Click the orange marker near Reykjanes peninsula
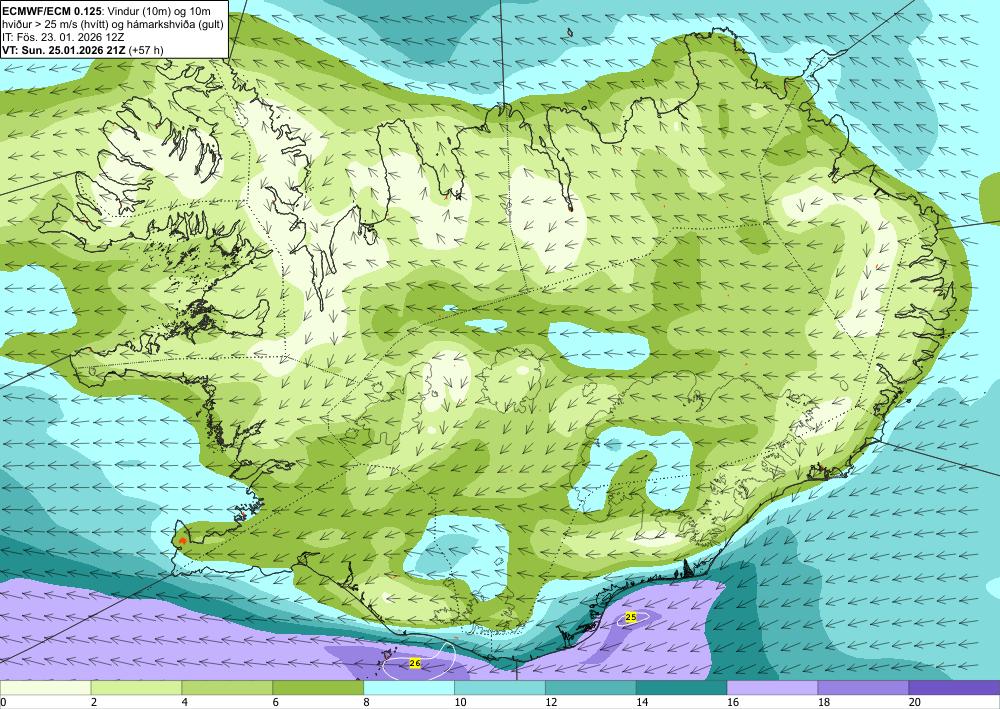 point(182,540)
